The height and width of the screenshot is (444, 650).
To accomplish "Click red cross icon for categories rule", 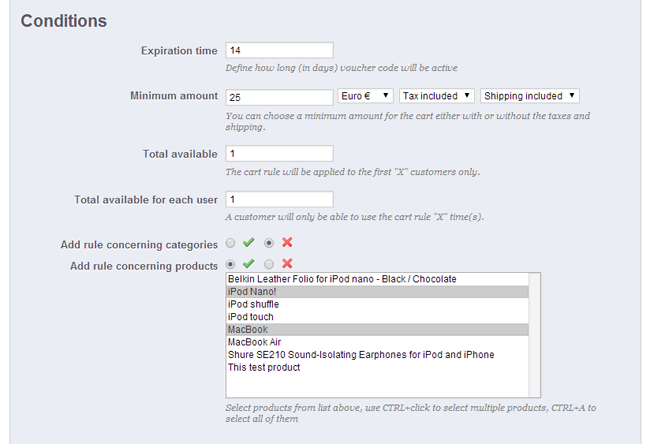I will tap(287, 243).
